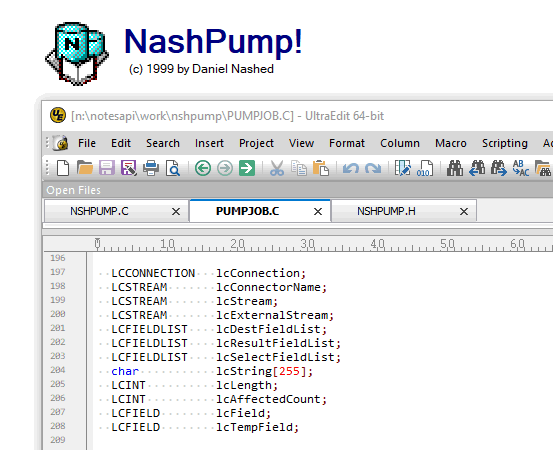Click line number 204 in gutter
This screenshot has width=553, height=450.
[x=58, y=370]
